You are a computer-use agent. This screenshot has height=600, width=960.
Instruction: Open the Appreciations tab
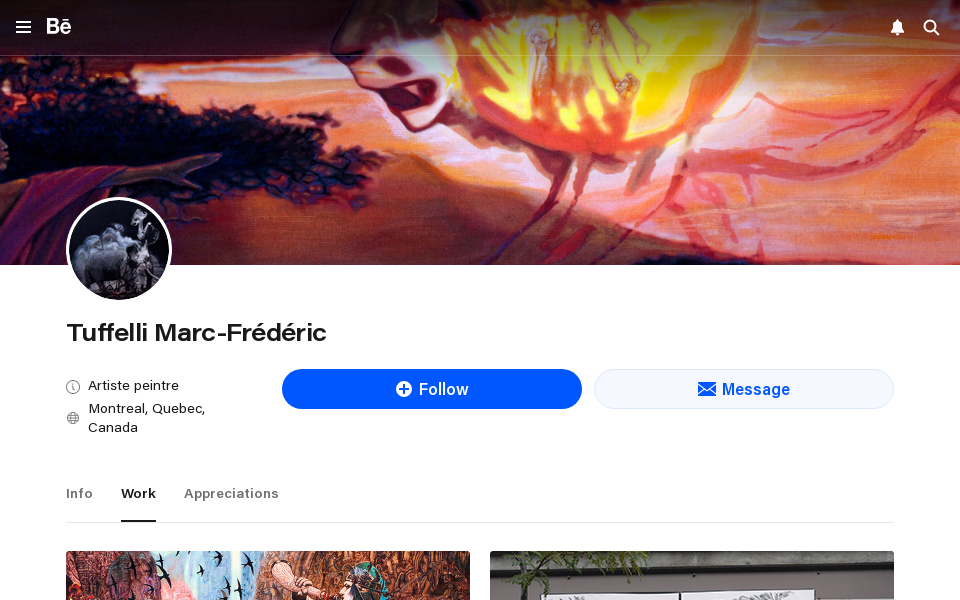pos(231,493)
